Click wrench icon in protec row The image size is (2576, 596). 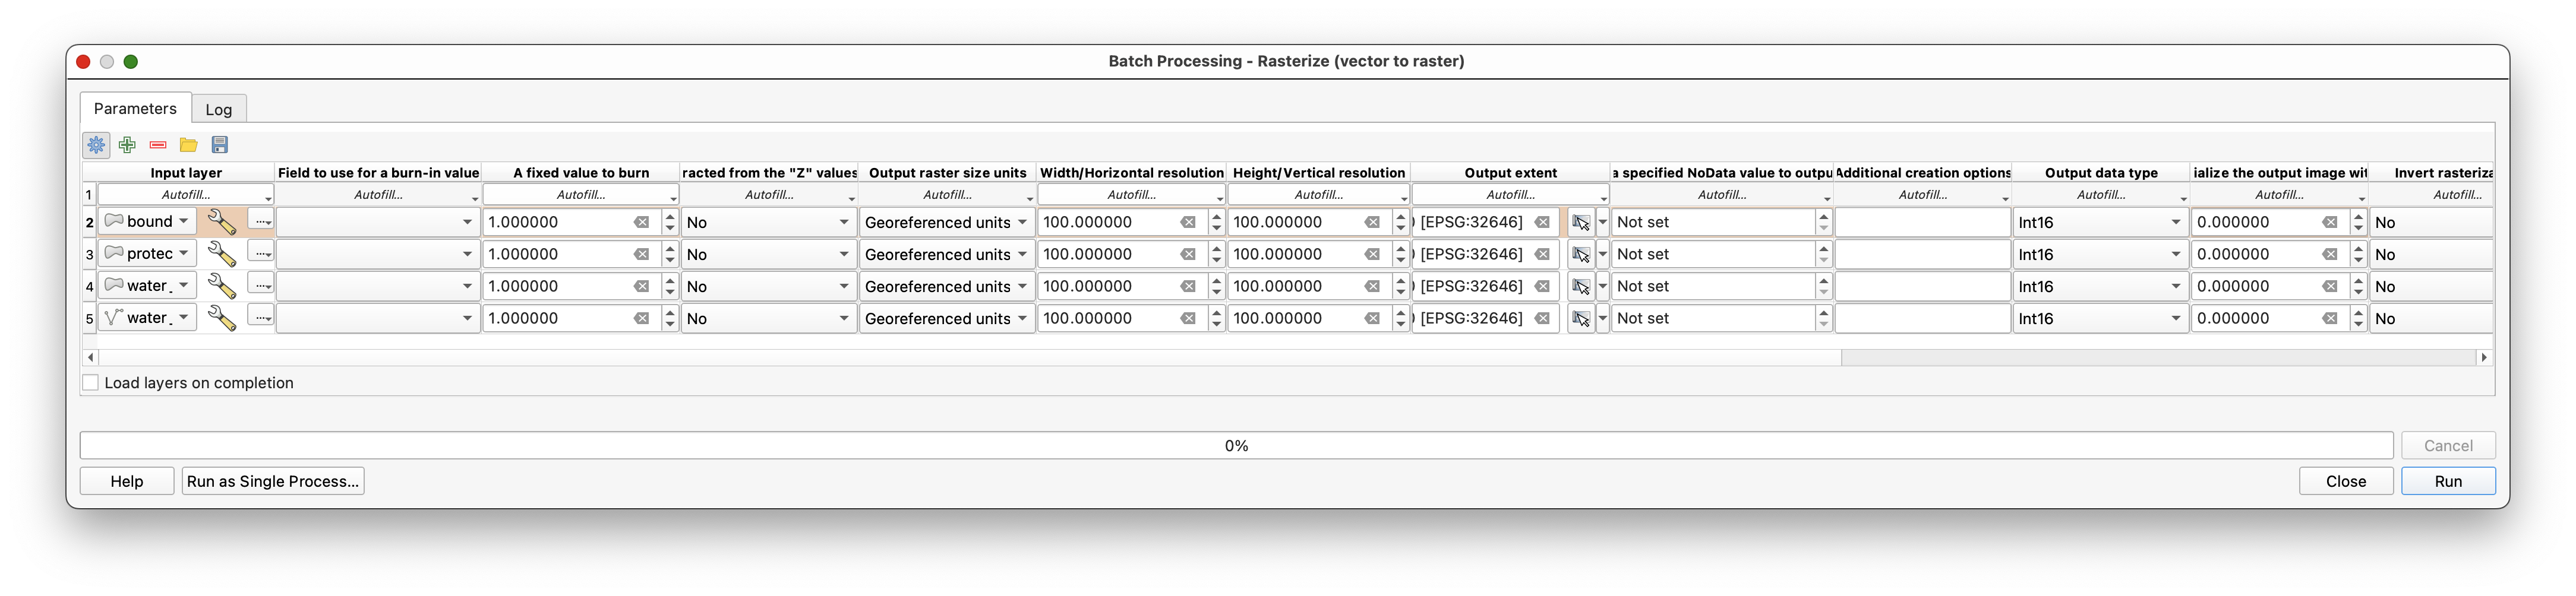[221, 254]
